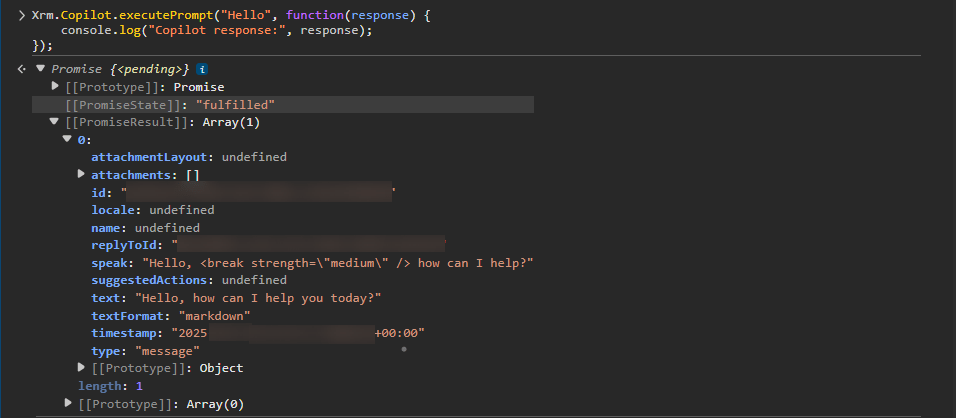Collapse array index 0 item

[x=67, y=140]
